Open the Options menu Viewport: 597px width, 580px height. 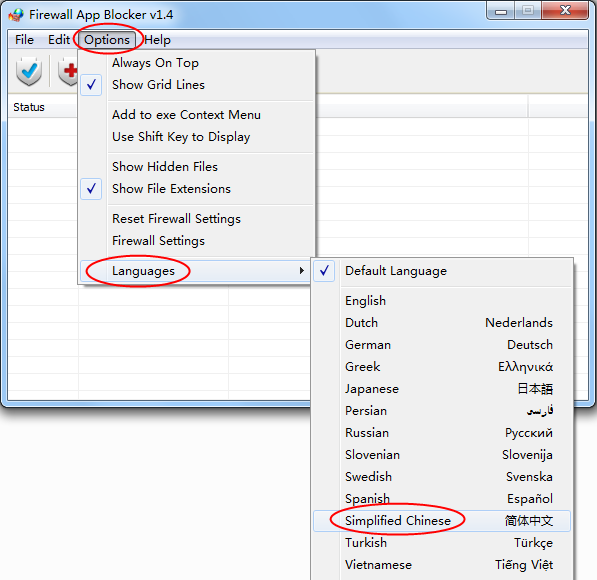107,40
